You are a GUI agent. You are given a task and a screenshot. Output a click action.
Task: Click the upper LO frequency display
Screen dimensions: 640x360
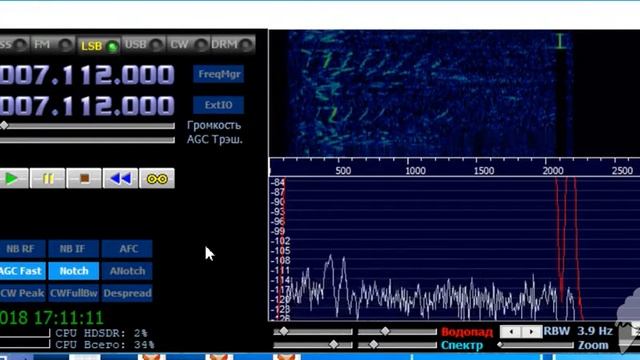pos(87,75)
